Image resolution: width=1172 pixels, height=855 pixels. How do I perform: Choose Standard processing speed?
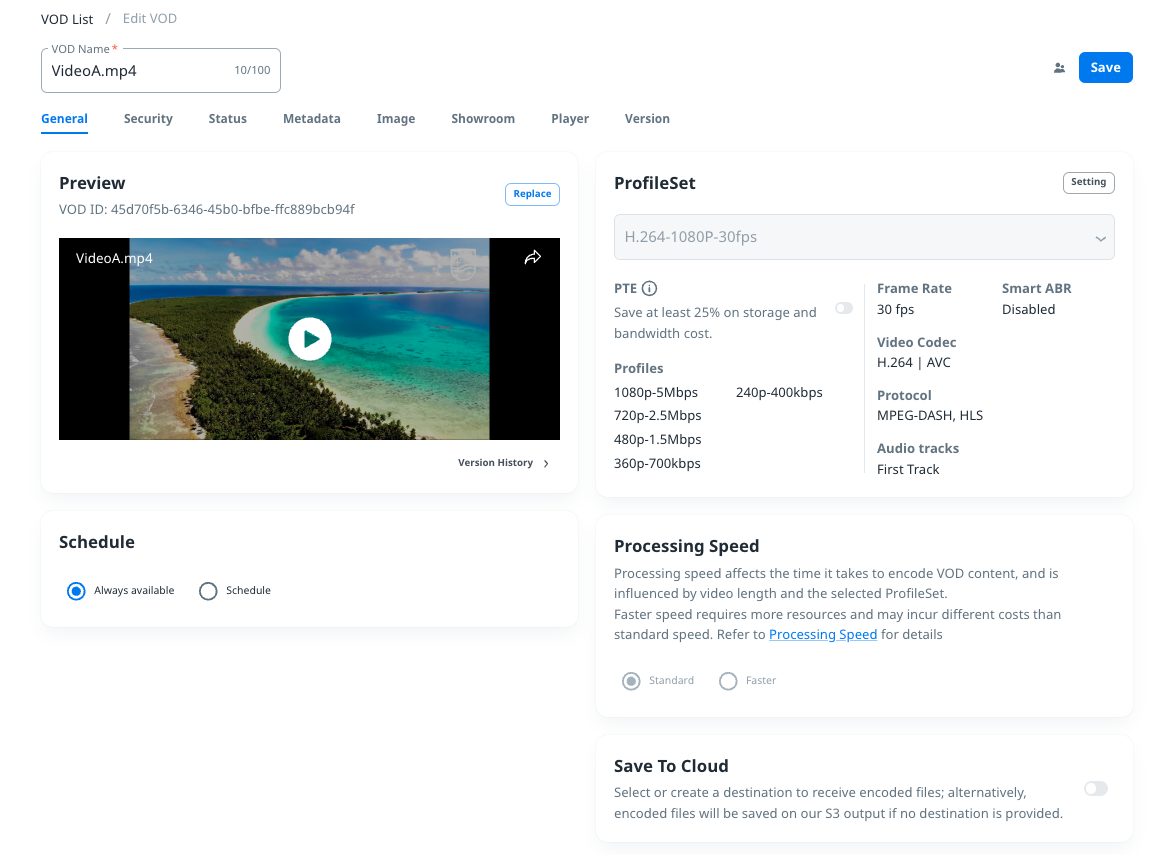(x=631, y=681)
